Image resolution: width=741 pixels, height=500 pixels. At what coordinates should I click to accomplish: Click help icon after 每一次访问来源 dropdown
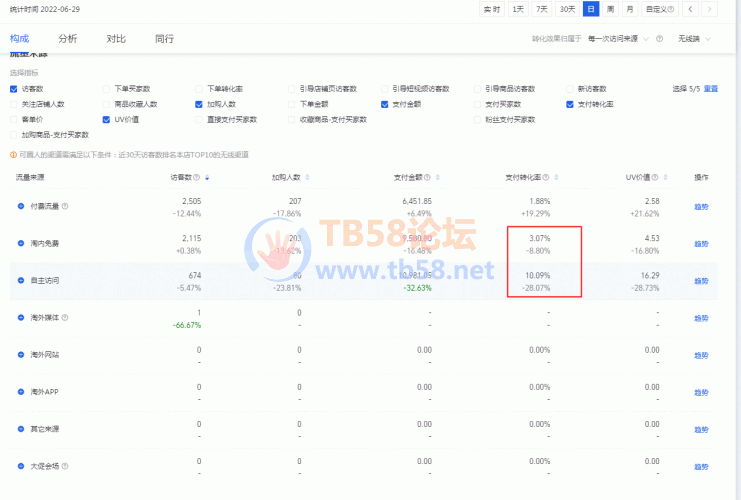pyautogui.click(x=660, y=39)
